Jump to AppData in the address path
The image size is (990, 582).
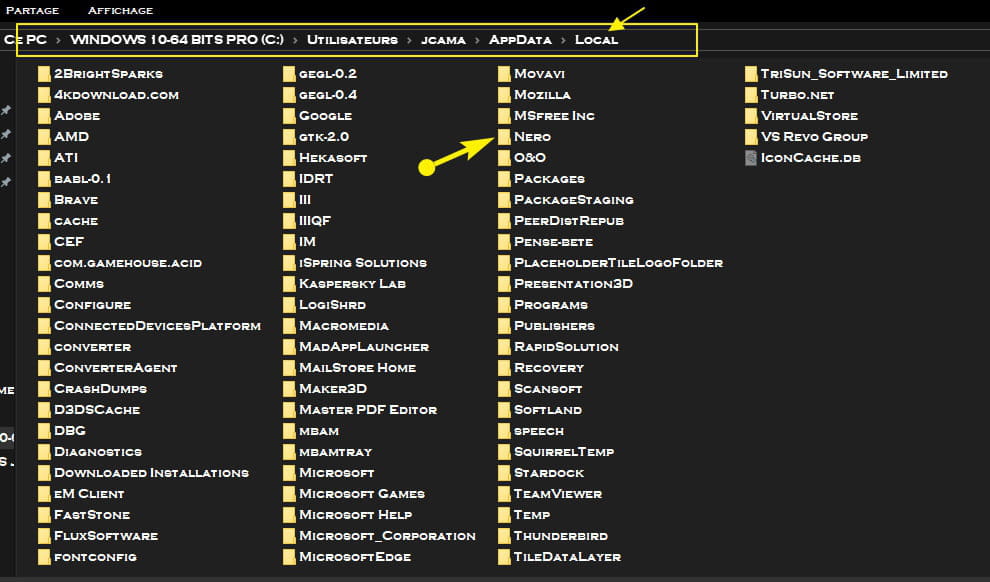(520, 39)
